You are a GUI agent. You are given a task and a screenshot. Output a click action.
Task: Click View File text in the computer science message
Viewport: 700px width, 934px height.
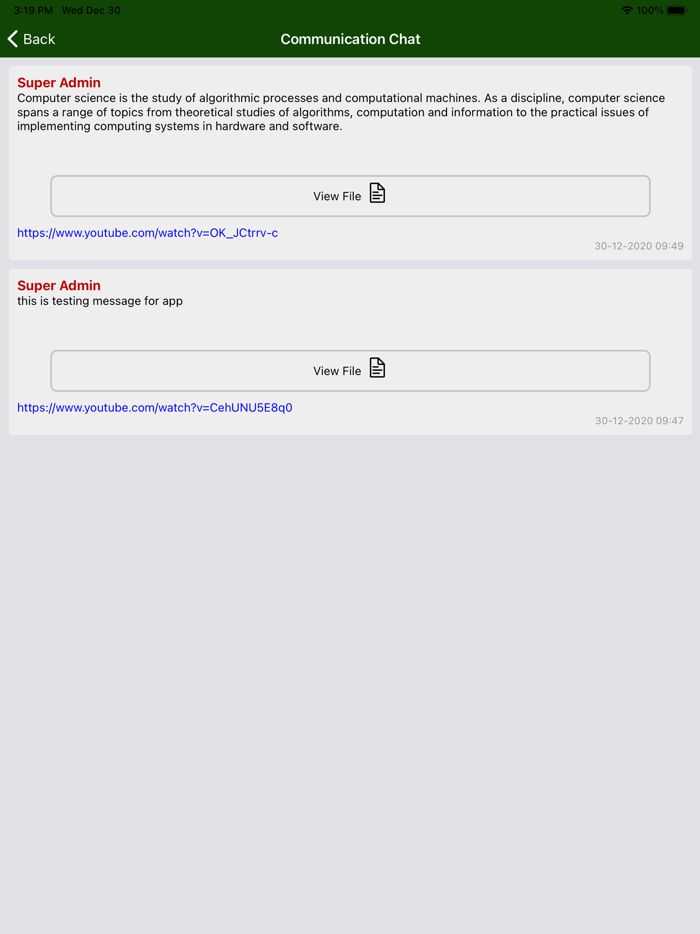click(337, 196)
